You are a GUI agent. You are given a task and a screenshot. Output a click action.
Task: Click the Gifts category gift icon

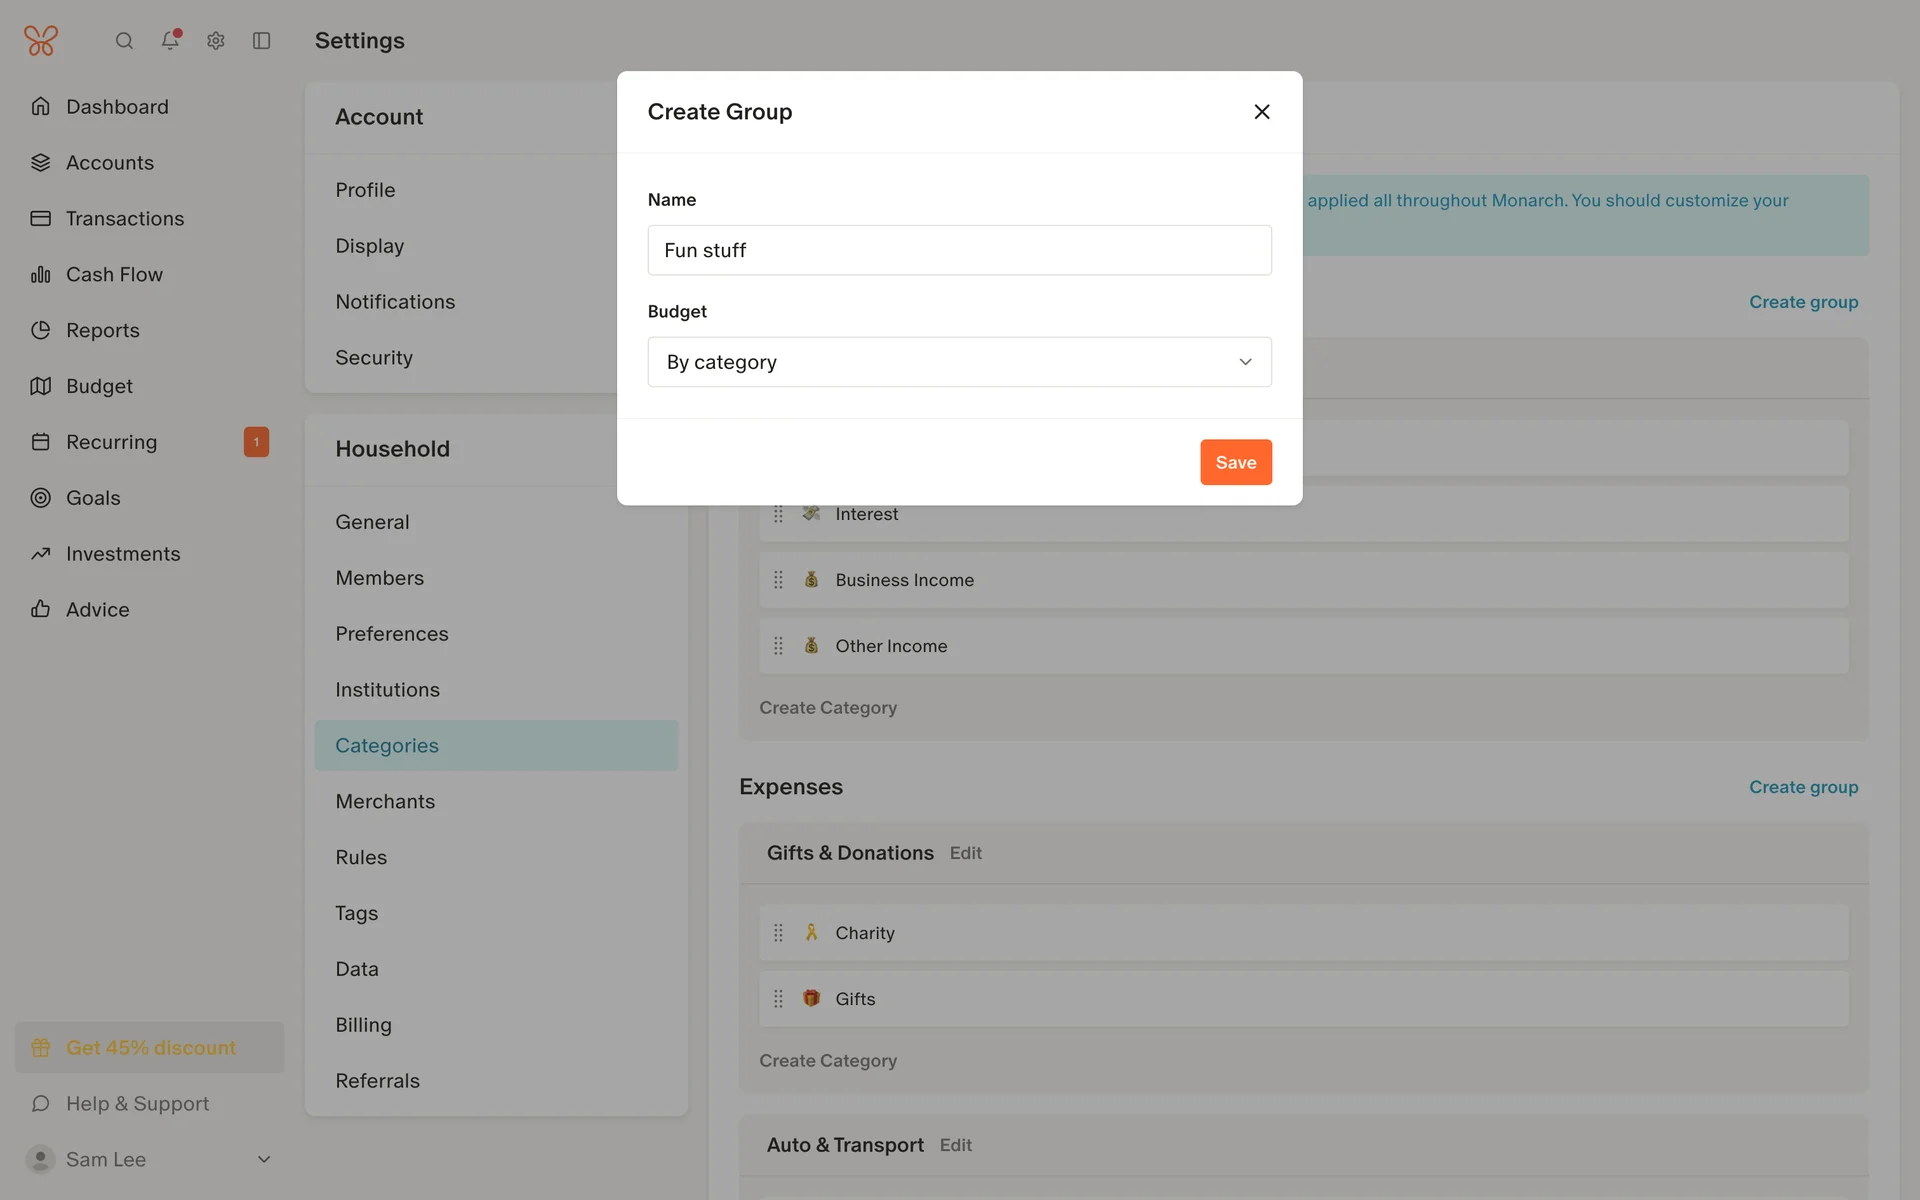pyautogui.click(x=811, y=998)
